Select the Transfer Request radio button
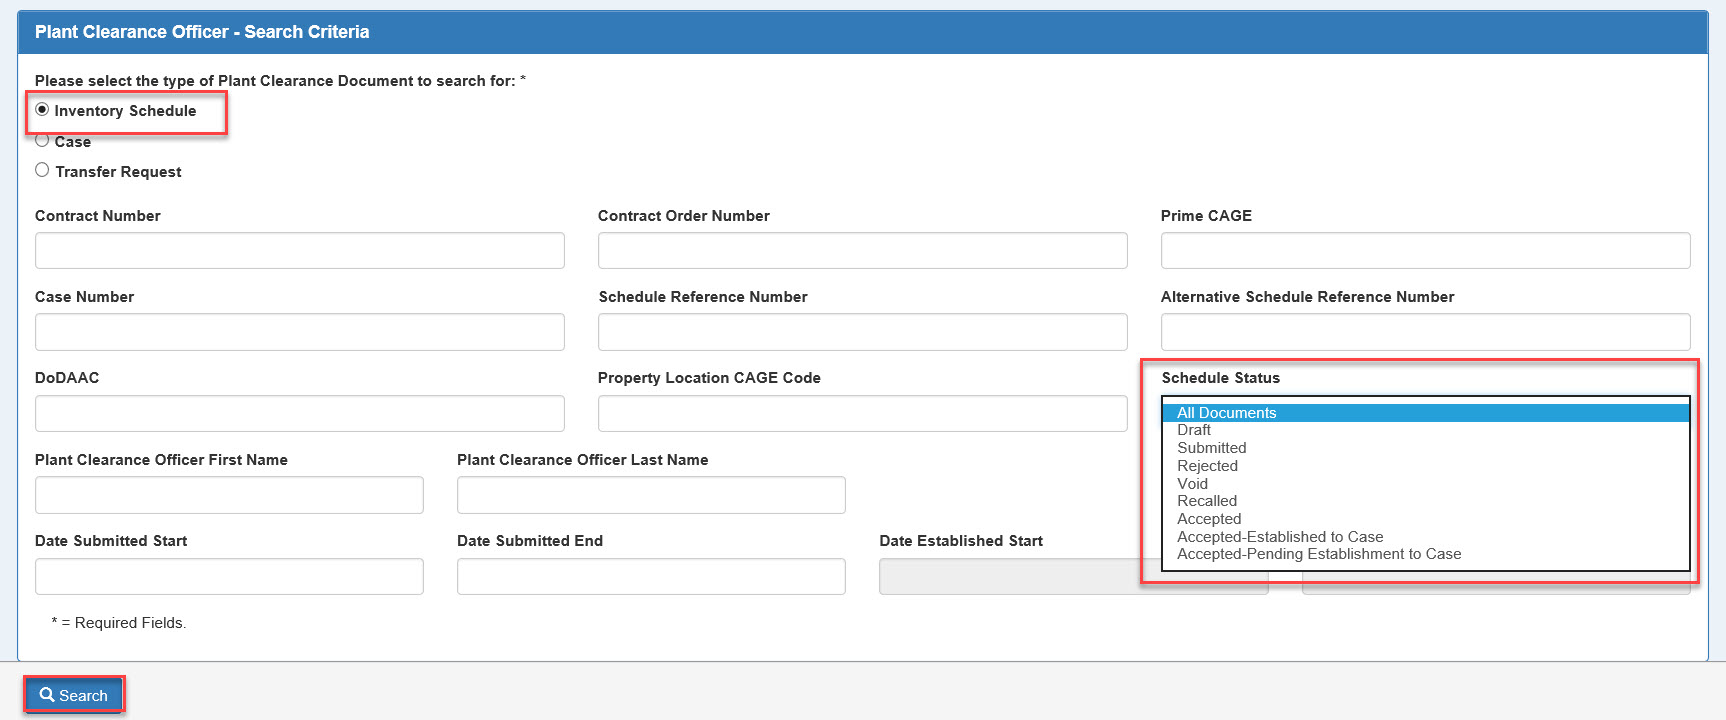The image size is (1726, 720). (x=42, y=170)
